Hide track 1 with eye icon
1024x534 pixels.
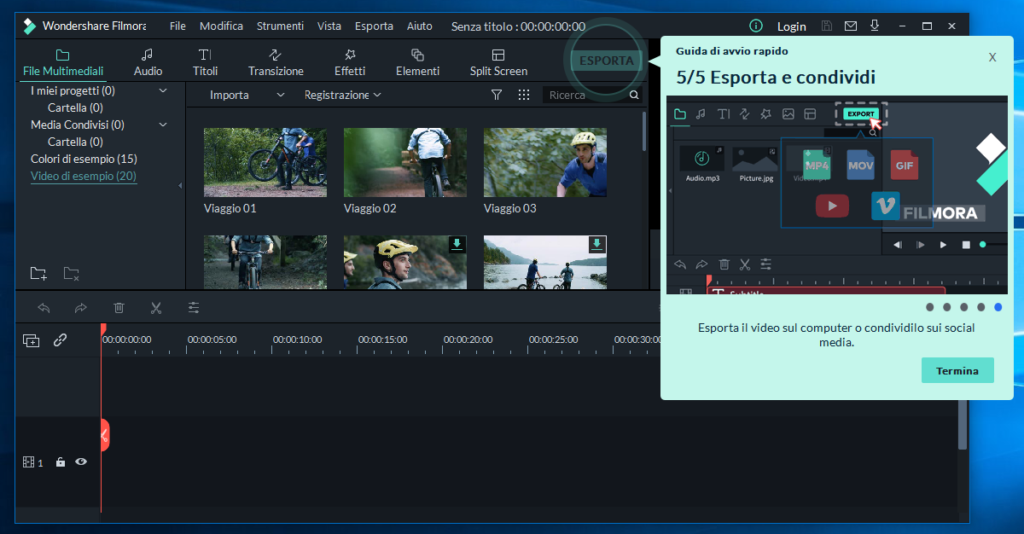(x=81, y=462)
